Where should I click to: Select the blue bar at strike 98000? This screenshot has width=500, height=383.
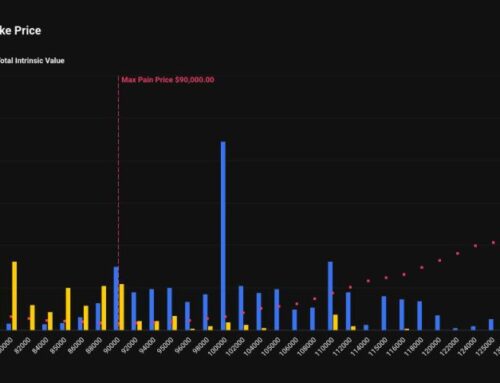[205, 312]
